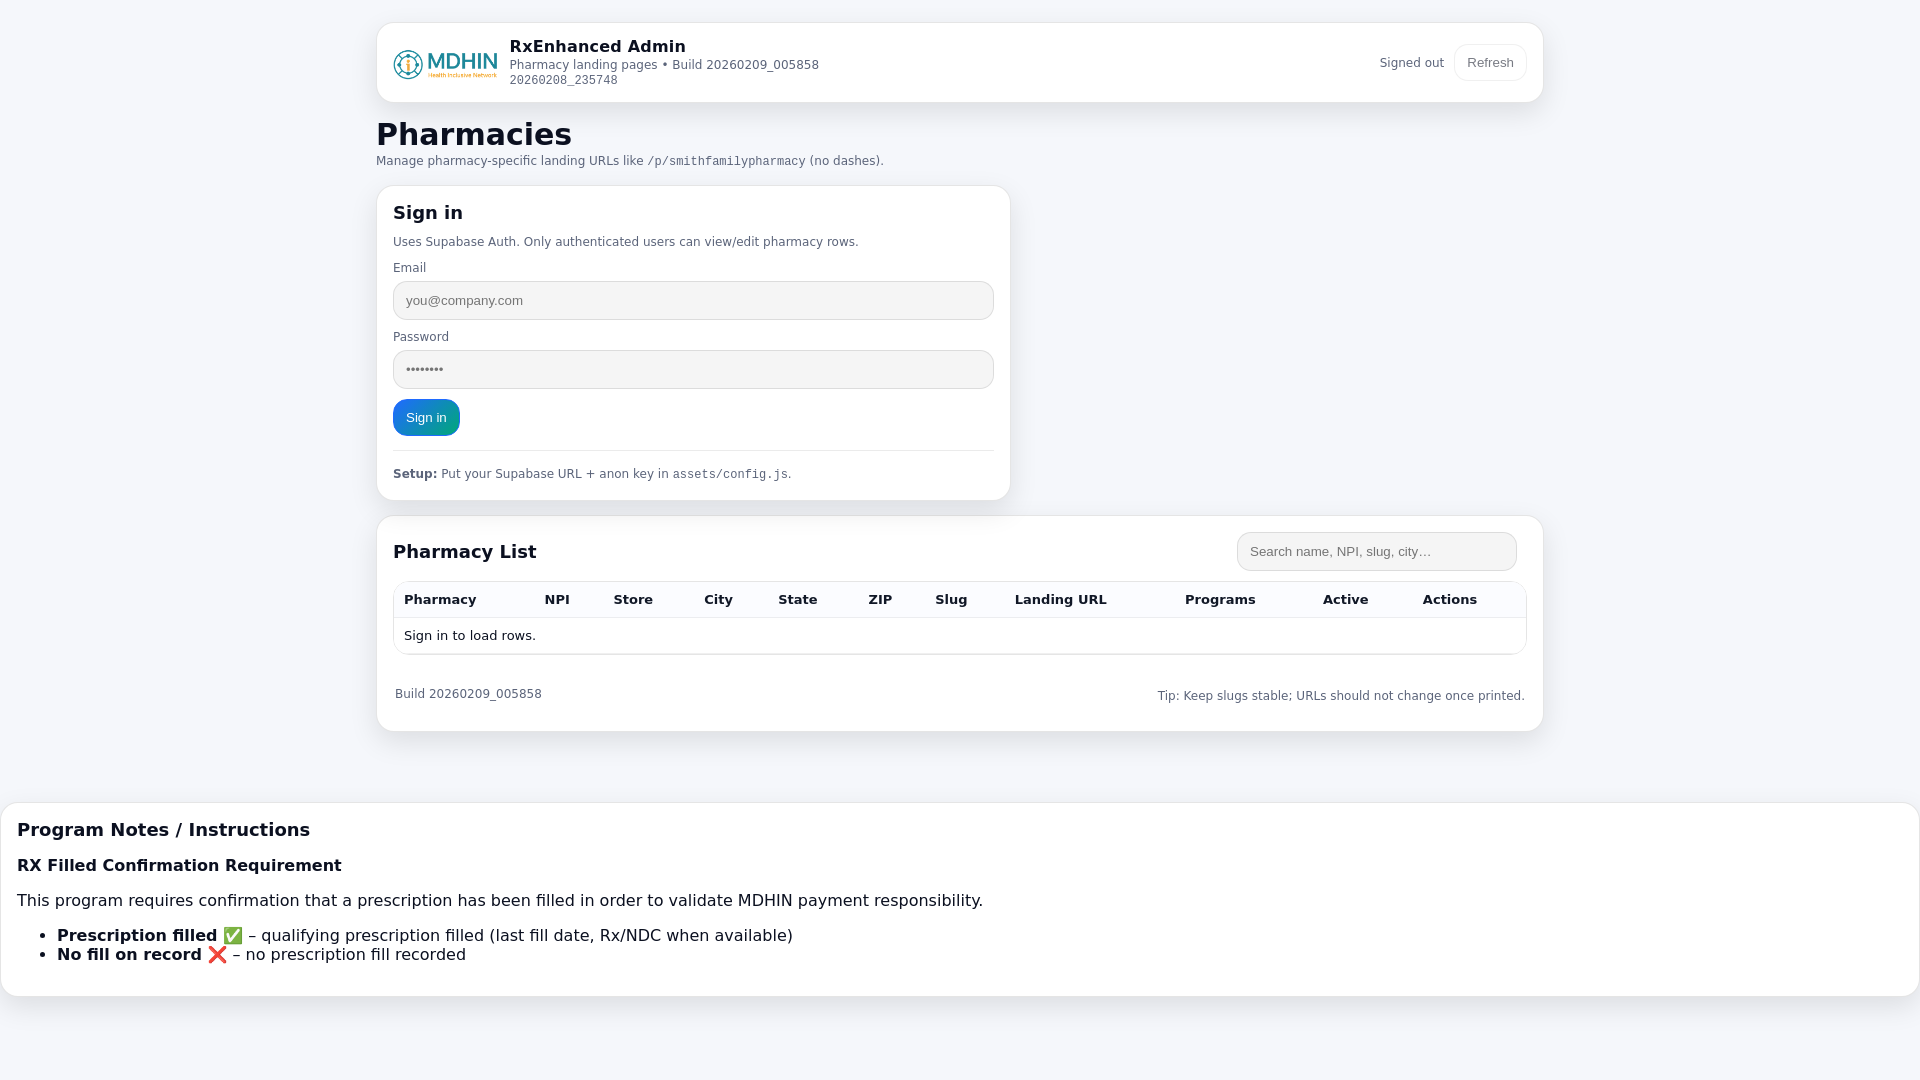Image resolution: width=1920 pixels, height=1080 pixels.
Task: Click the green checkmark emoji icon
Action: pos(233,936)
